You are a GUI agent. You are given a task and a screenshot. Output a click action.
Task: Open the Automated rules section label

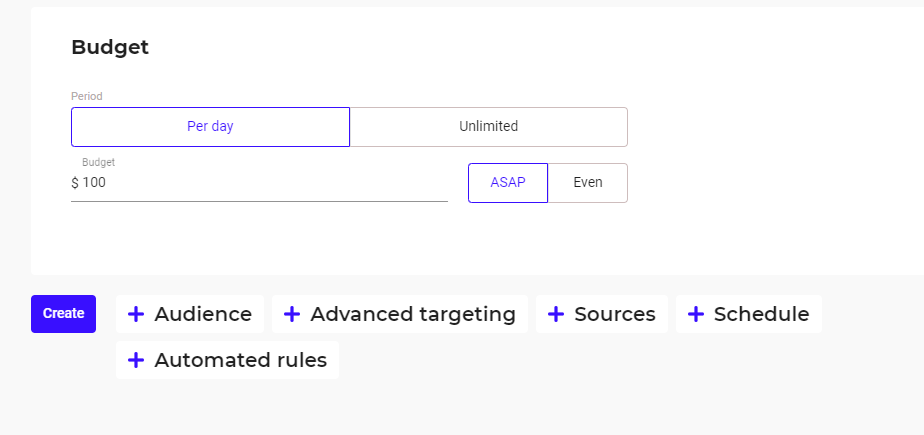tap(240, 360)
